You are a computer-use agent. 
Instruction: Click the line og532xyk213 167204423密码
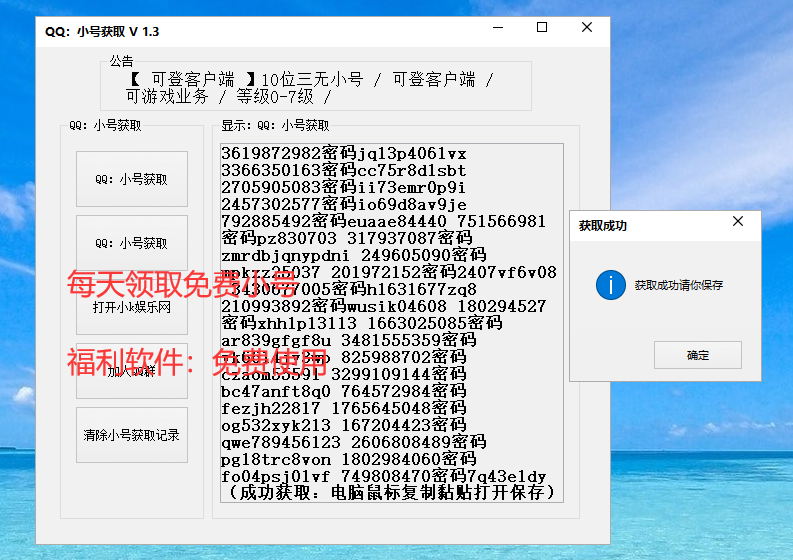click(343, 425)
